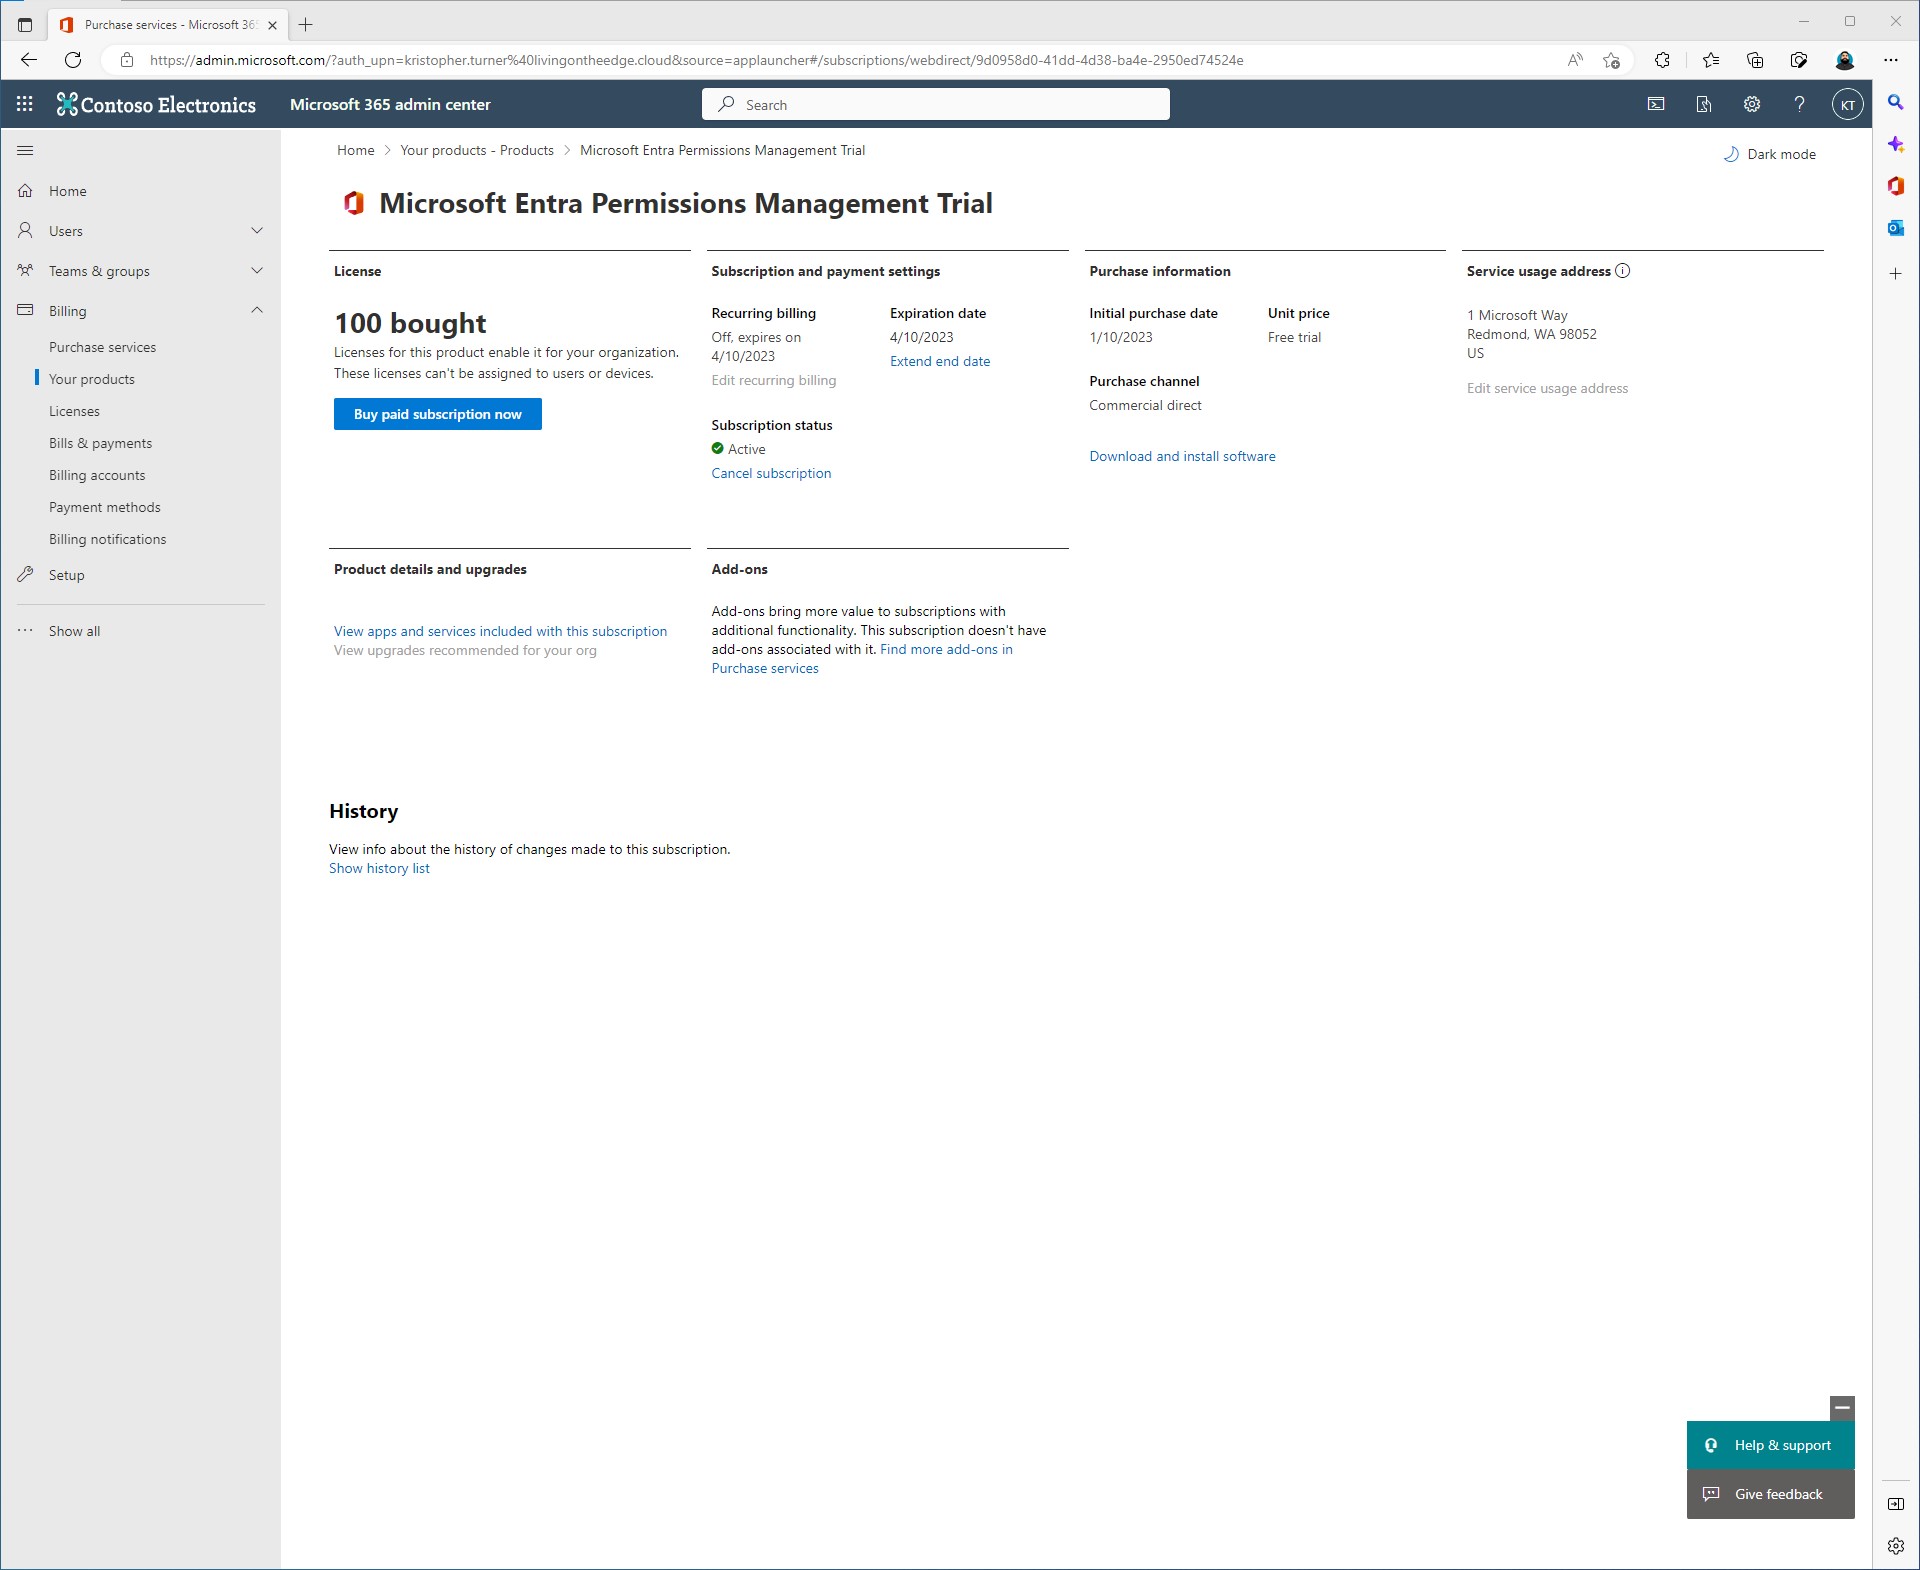The width and height of the screenshot is (1920, 1570).
Task: Minimize the Help & support widget
Action: (x=1842, y=1407)
